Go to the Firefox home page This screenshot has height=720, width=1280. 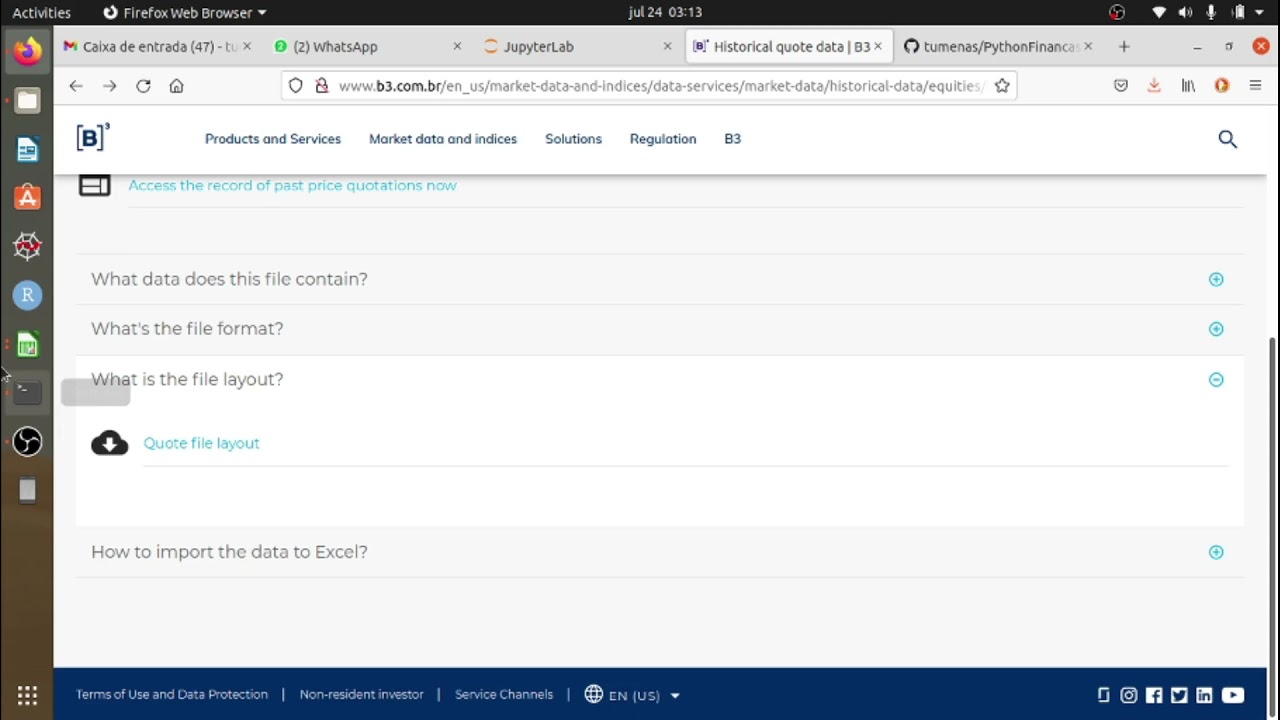click(x=176, y=86)
